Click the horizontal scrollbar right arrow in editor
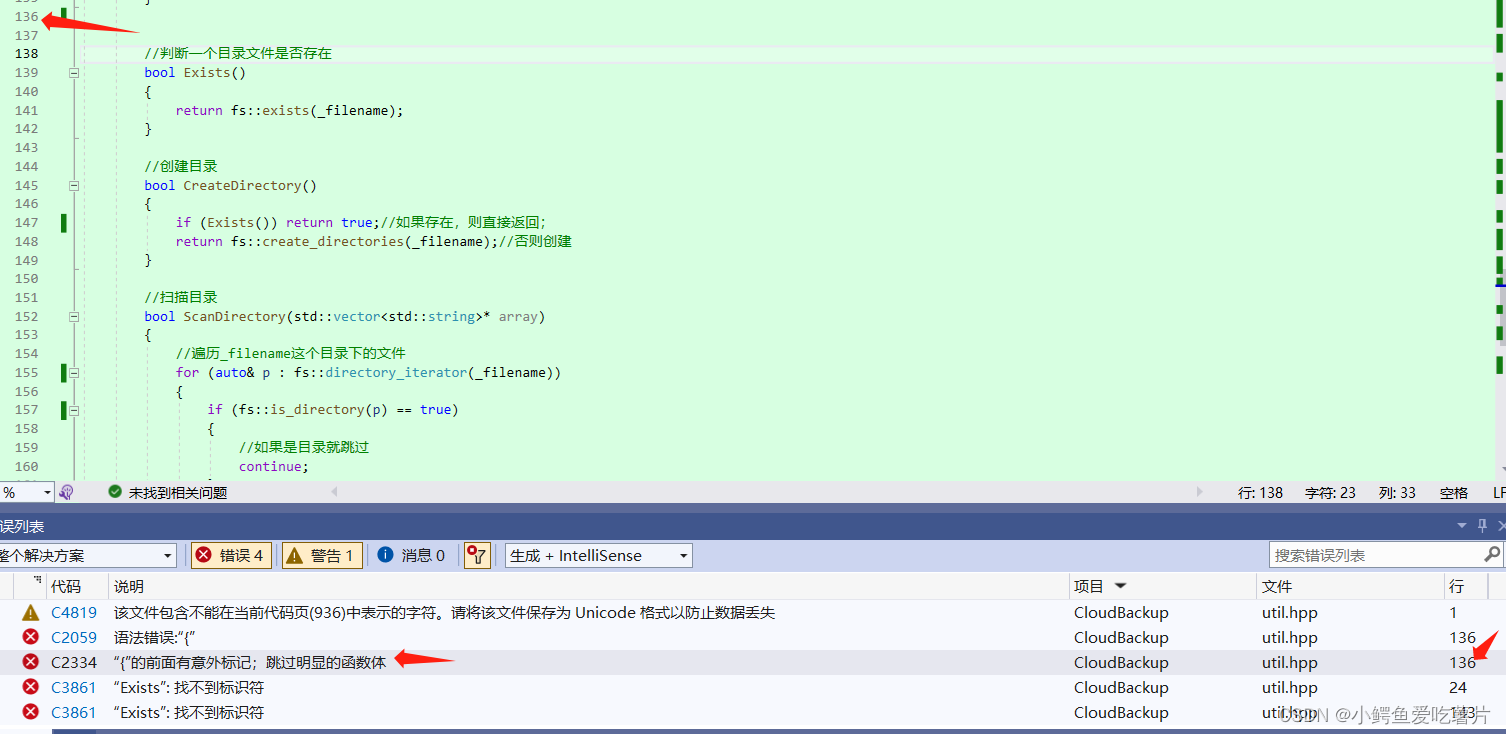Image resolution: width=1506 pixels, height=734 pixels. (1200, 492)
